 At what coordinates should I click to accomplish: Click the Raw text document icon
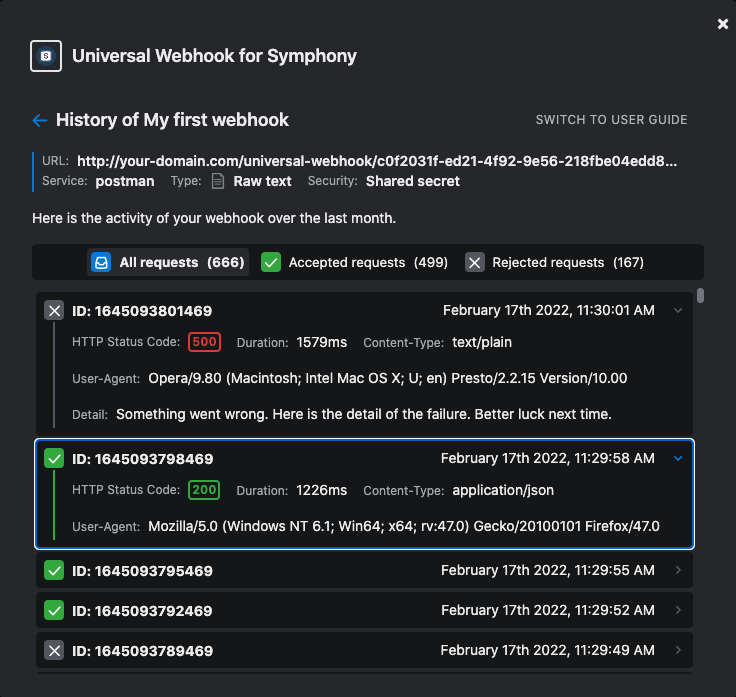(x=218, y=181)
